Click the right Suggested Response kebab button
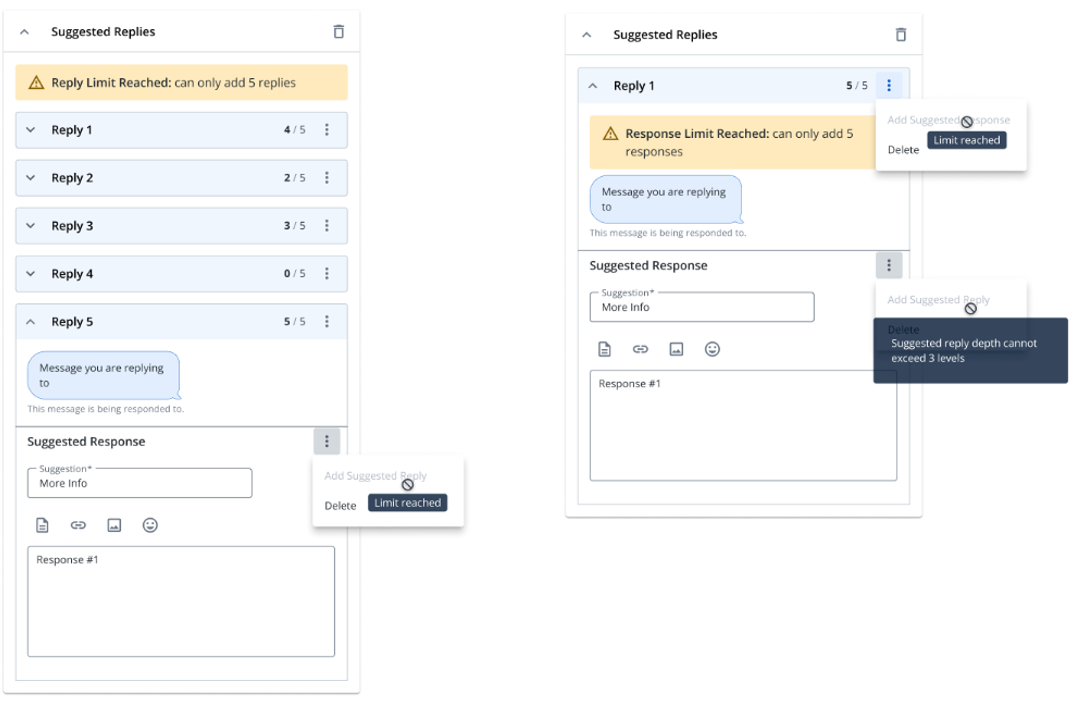Screen dimensions: 1078x701 tap(889, 265)
